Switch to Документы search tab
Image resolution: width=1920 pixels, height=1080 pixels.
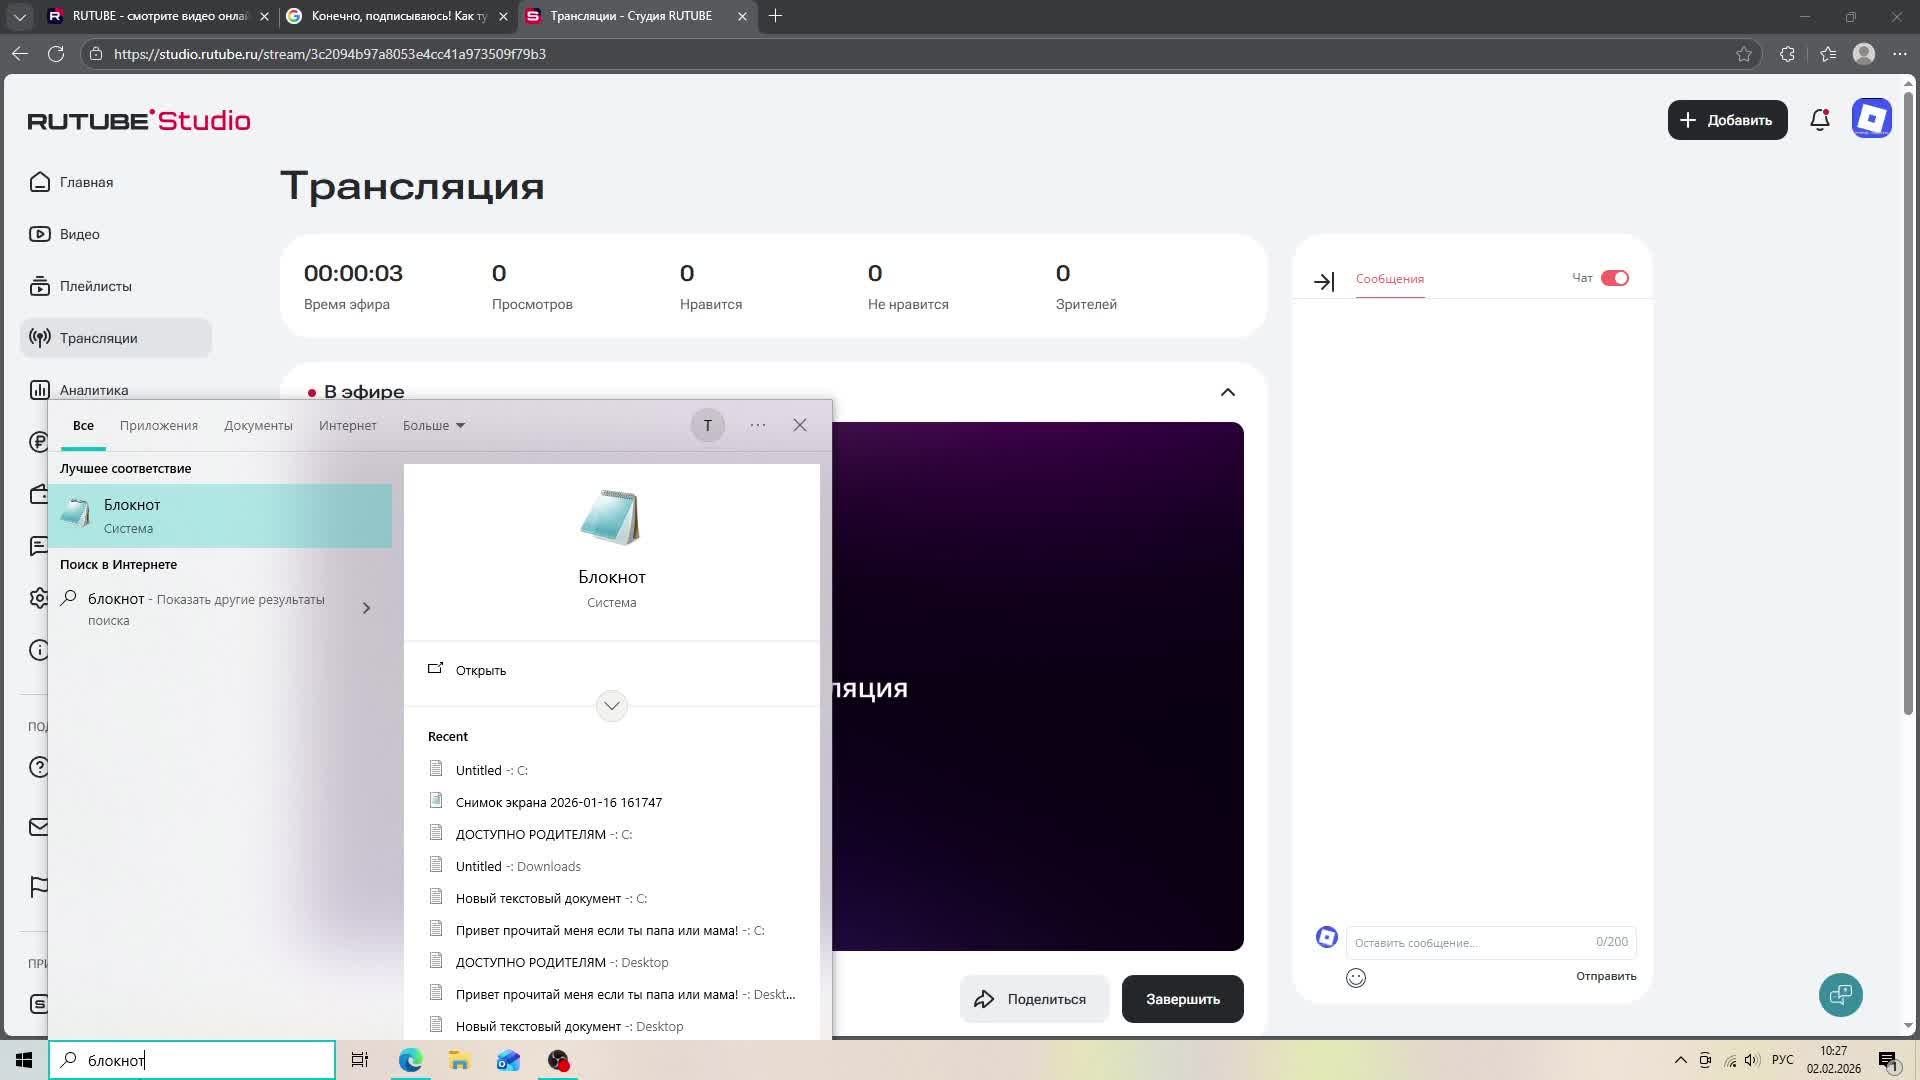point(258,425)
